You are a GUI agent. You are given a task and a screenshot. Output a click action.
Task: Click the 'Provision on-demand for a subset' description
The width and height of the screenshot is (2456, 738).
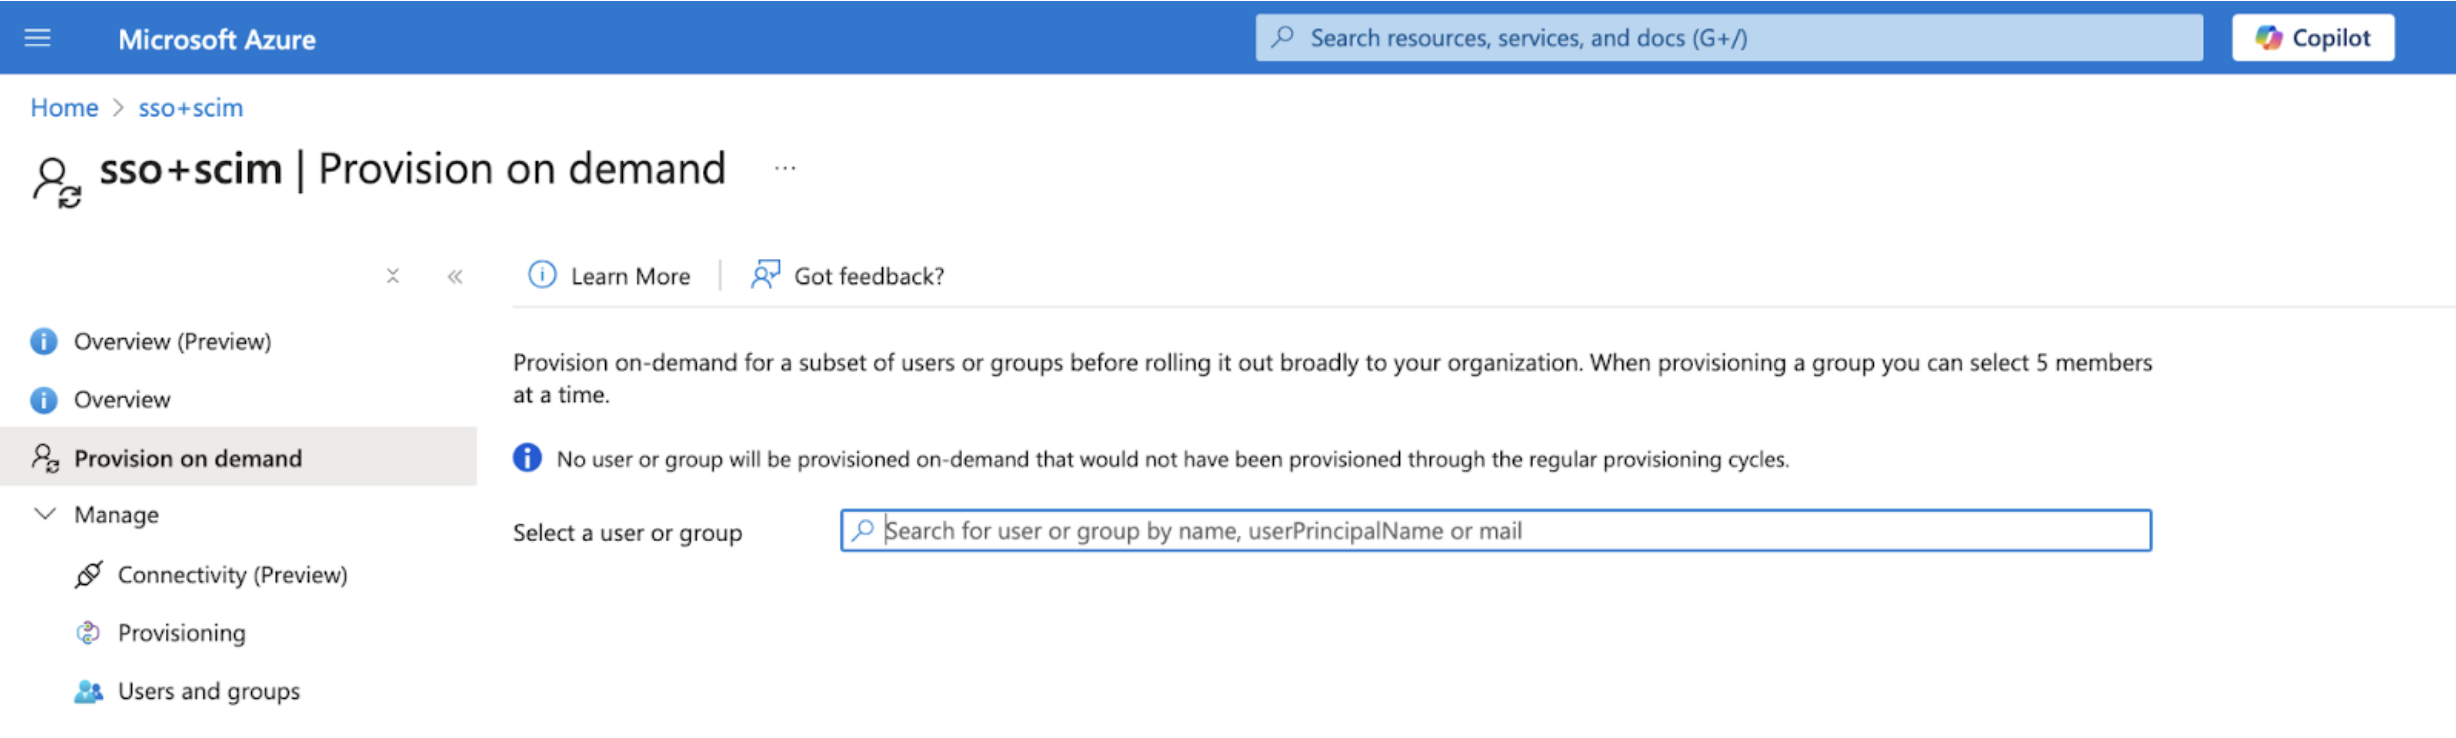coord(1332,378)
